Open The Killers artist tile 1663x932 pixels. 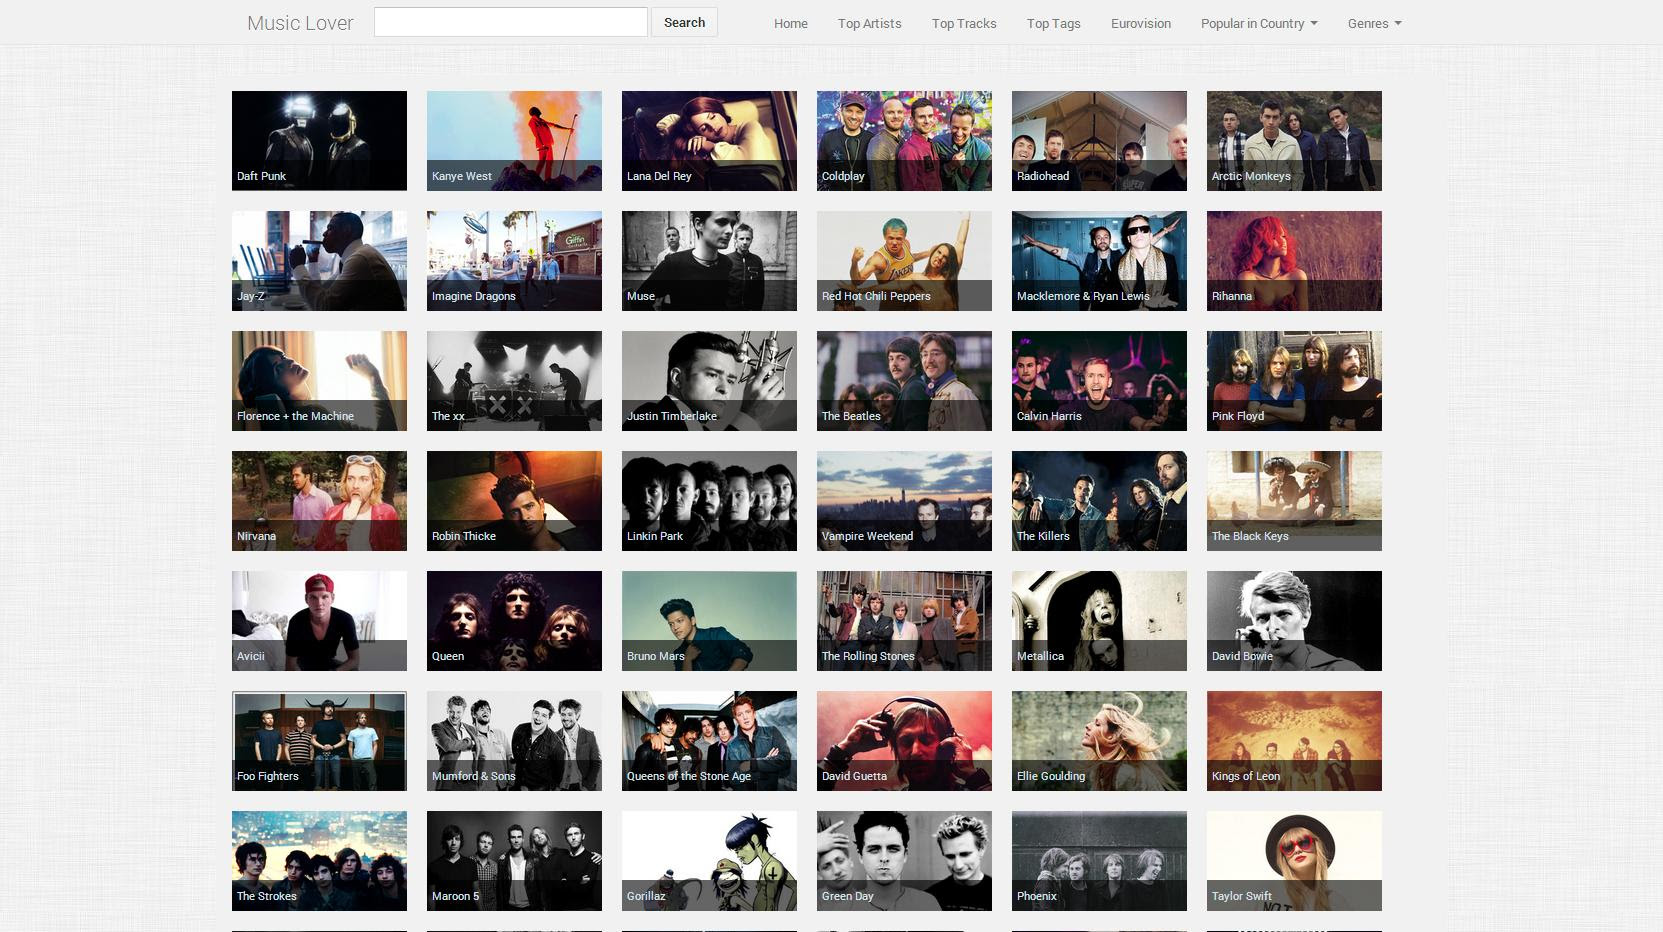1099,501
